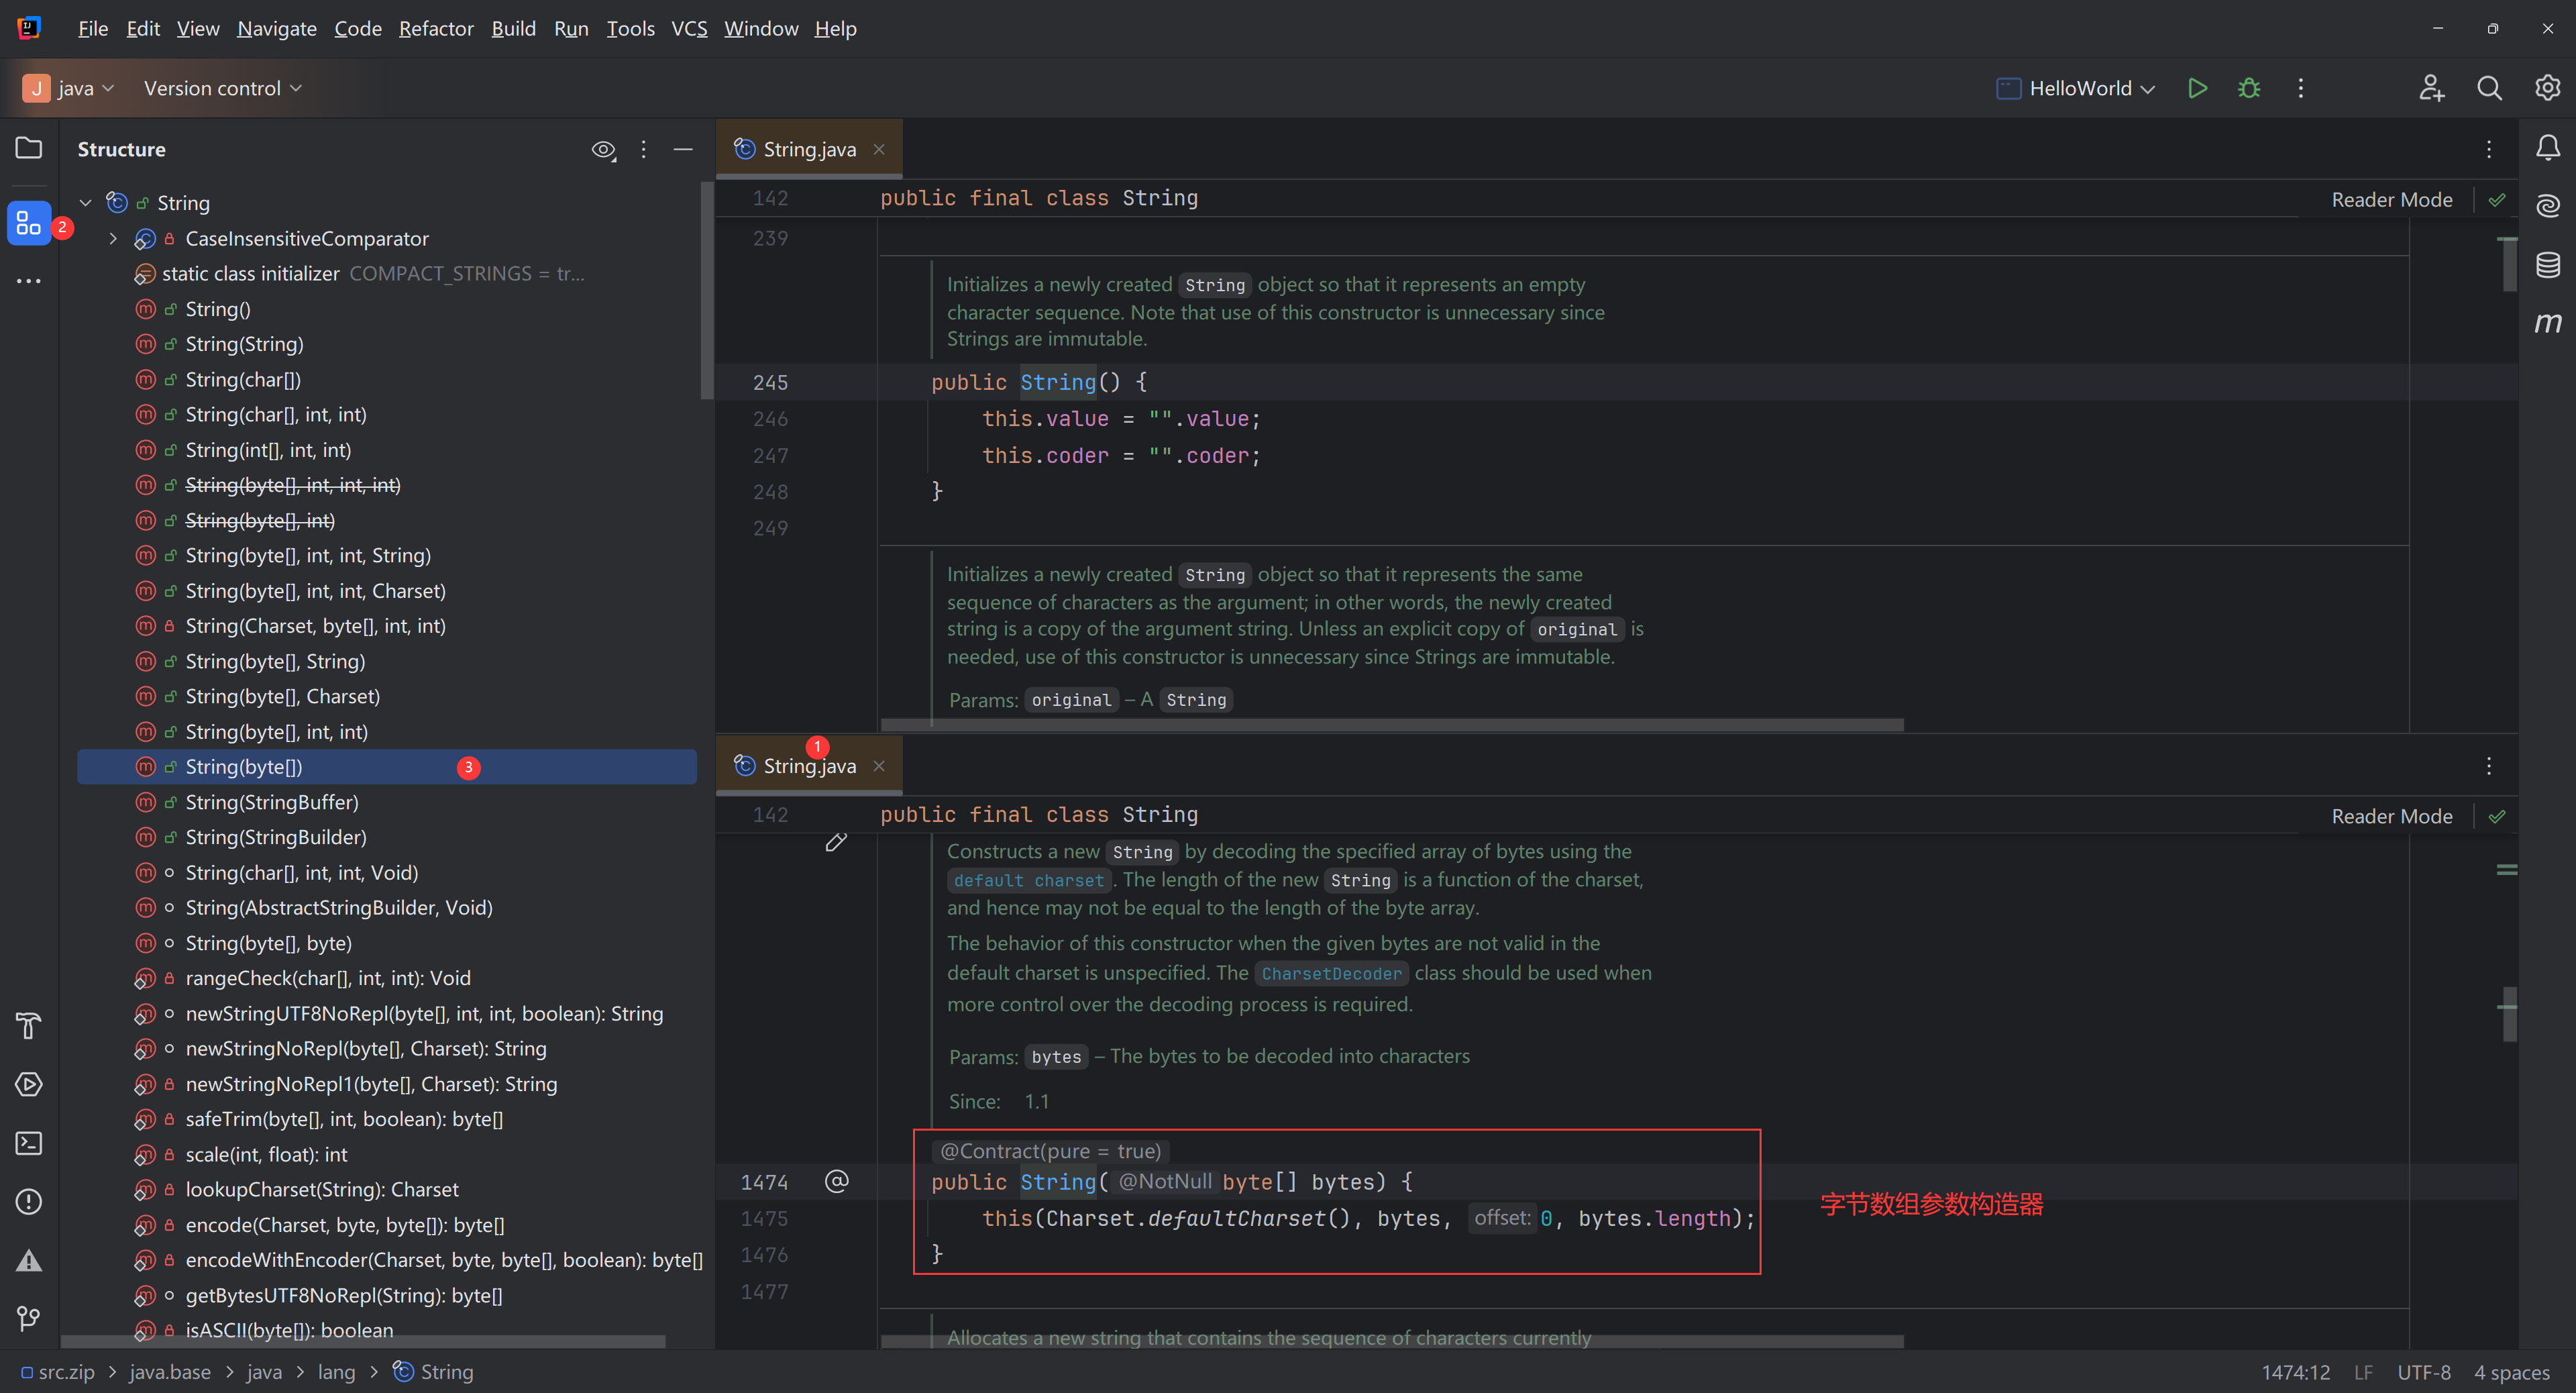The height and width of the screenshot is (1393, 2576).
Task: Open the Project folder tool window
Action: point(29,148)
